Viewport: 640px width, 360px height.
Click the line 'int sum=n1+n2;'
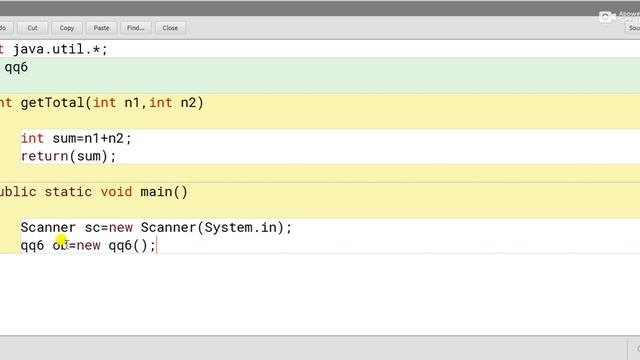point(76,138)
